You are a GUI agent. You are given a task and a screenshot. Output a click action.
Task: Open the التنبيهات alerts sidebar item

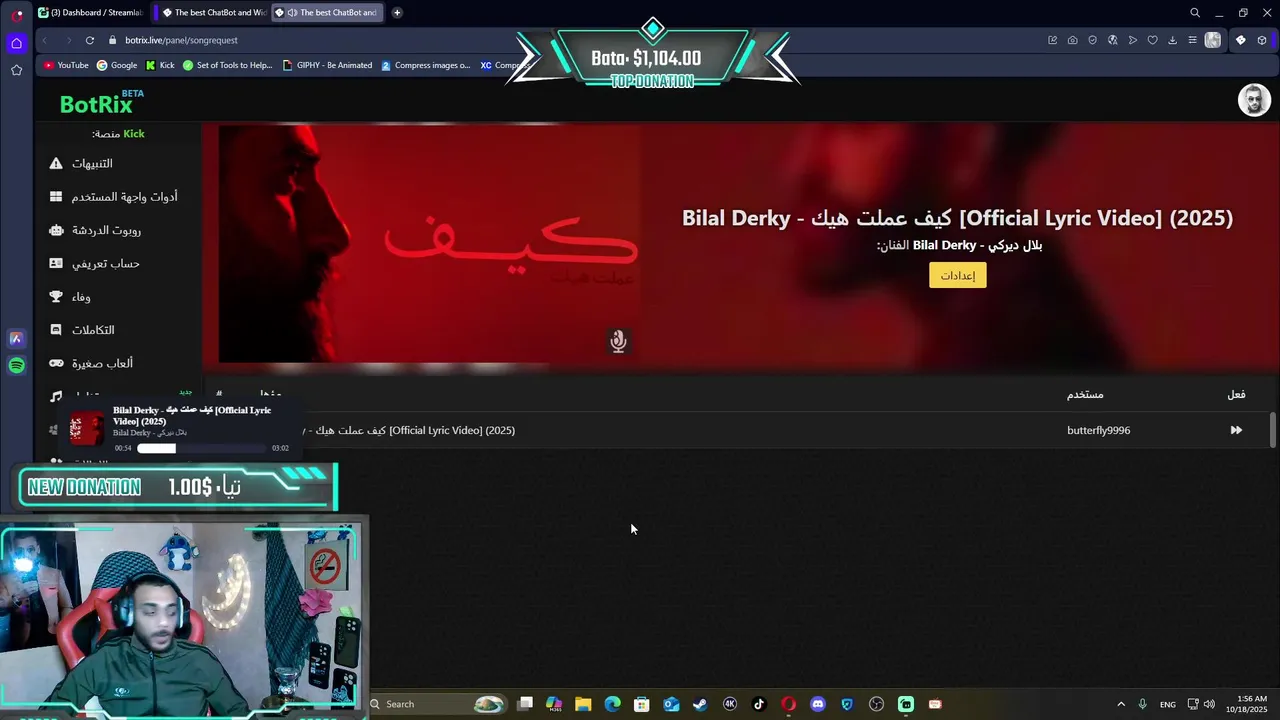(81, 163)
